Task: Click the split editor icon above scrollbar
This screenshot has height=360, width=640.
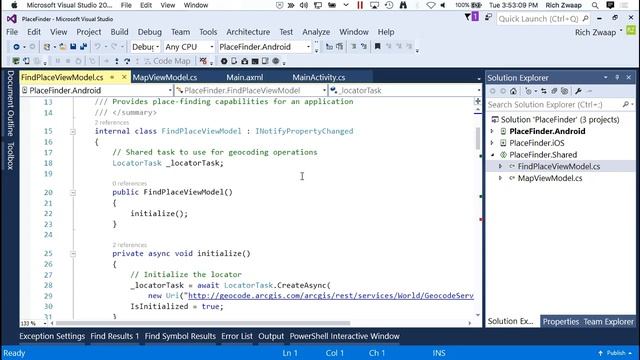Action: [x=478, y=101]
